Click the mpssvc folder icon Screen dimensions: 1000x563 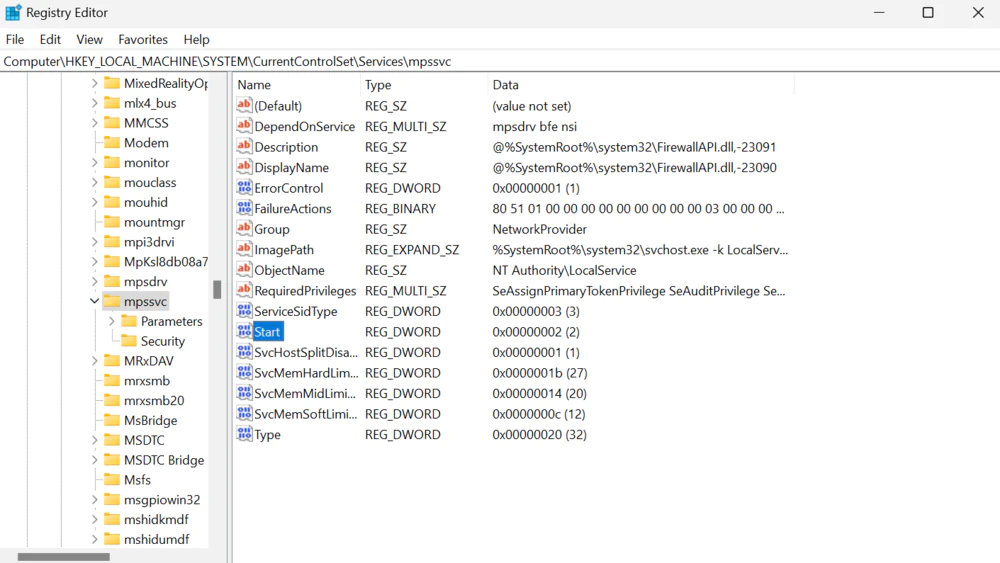(x=112, y=301)
